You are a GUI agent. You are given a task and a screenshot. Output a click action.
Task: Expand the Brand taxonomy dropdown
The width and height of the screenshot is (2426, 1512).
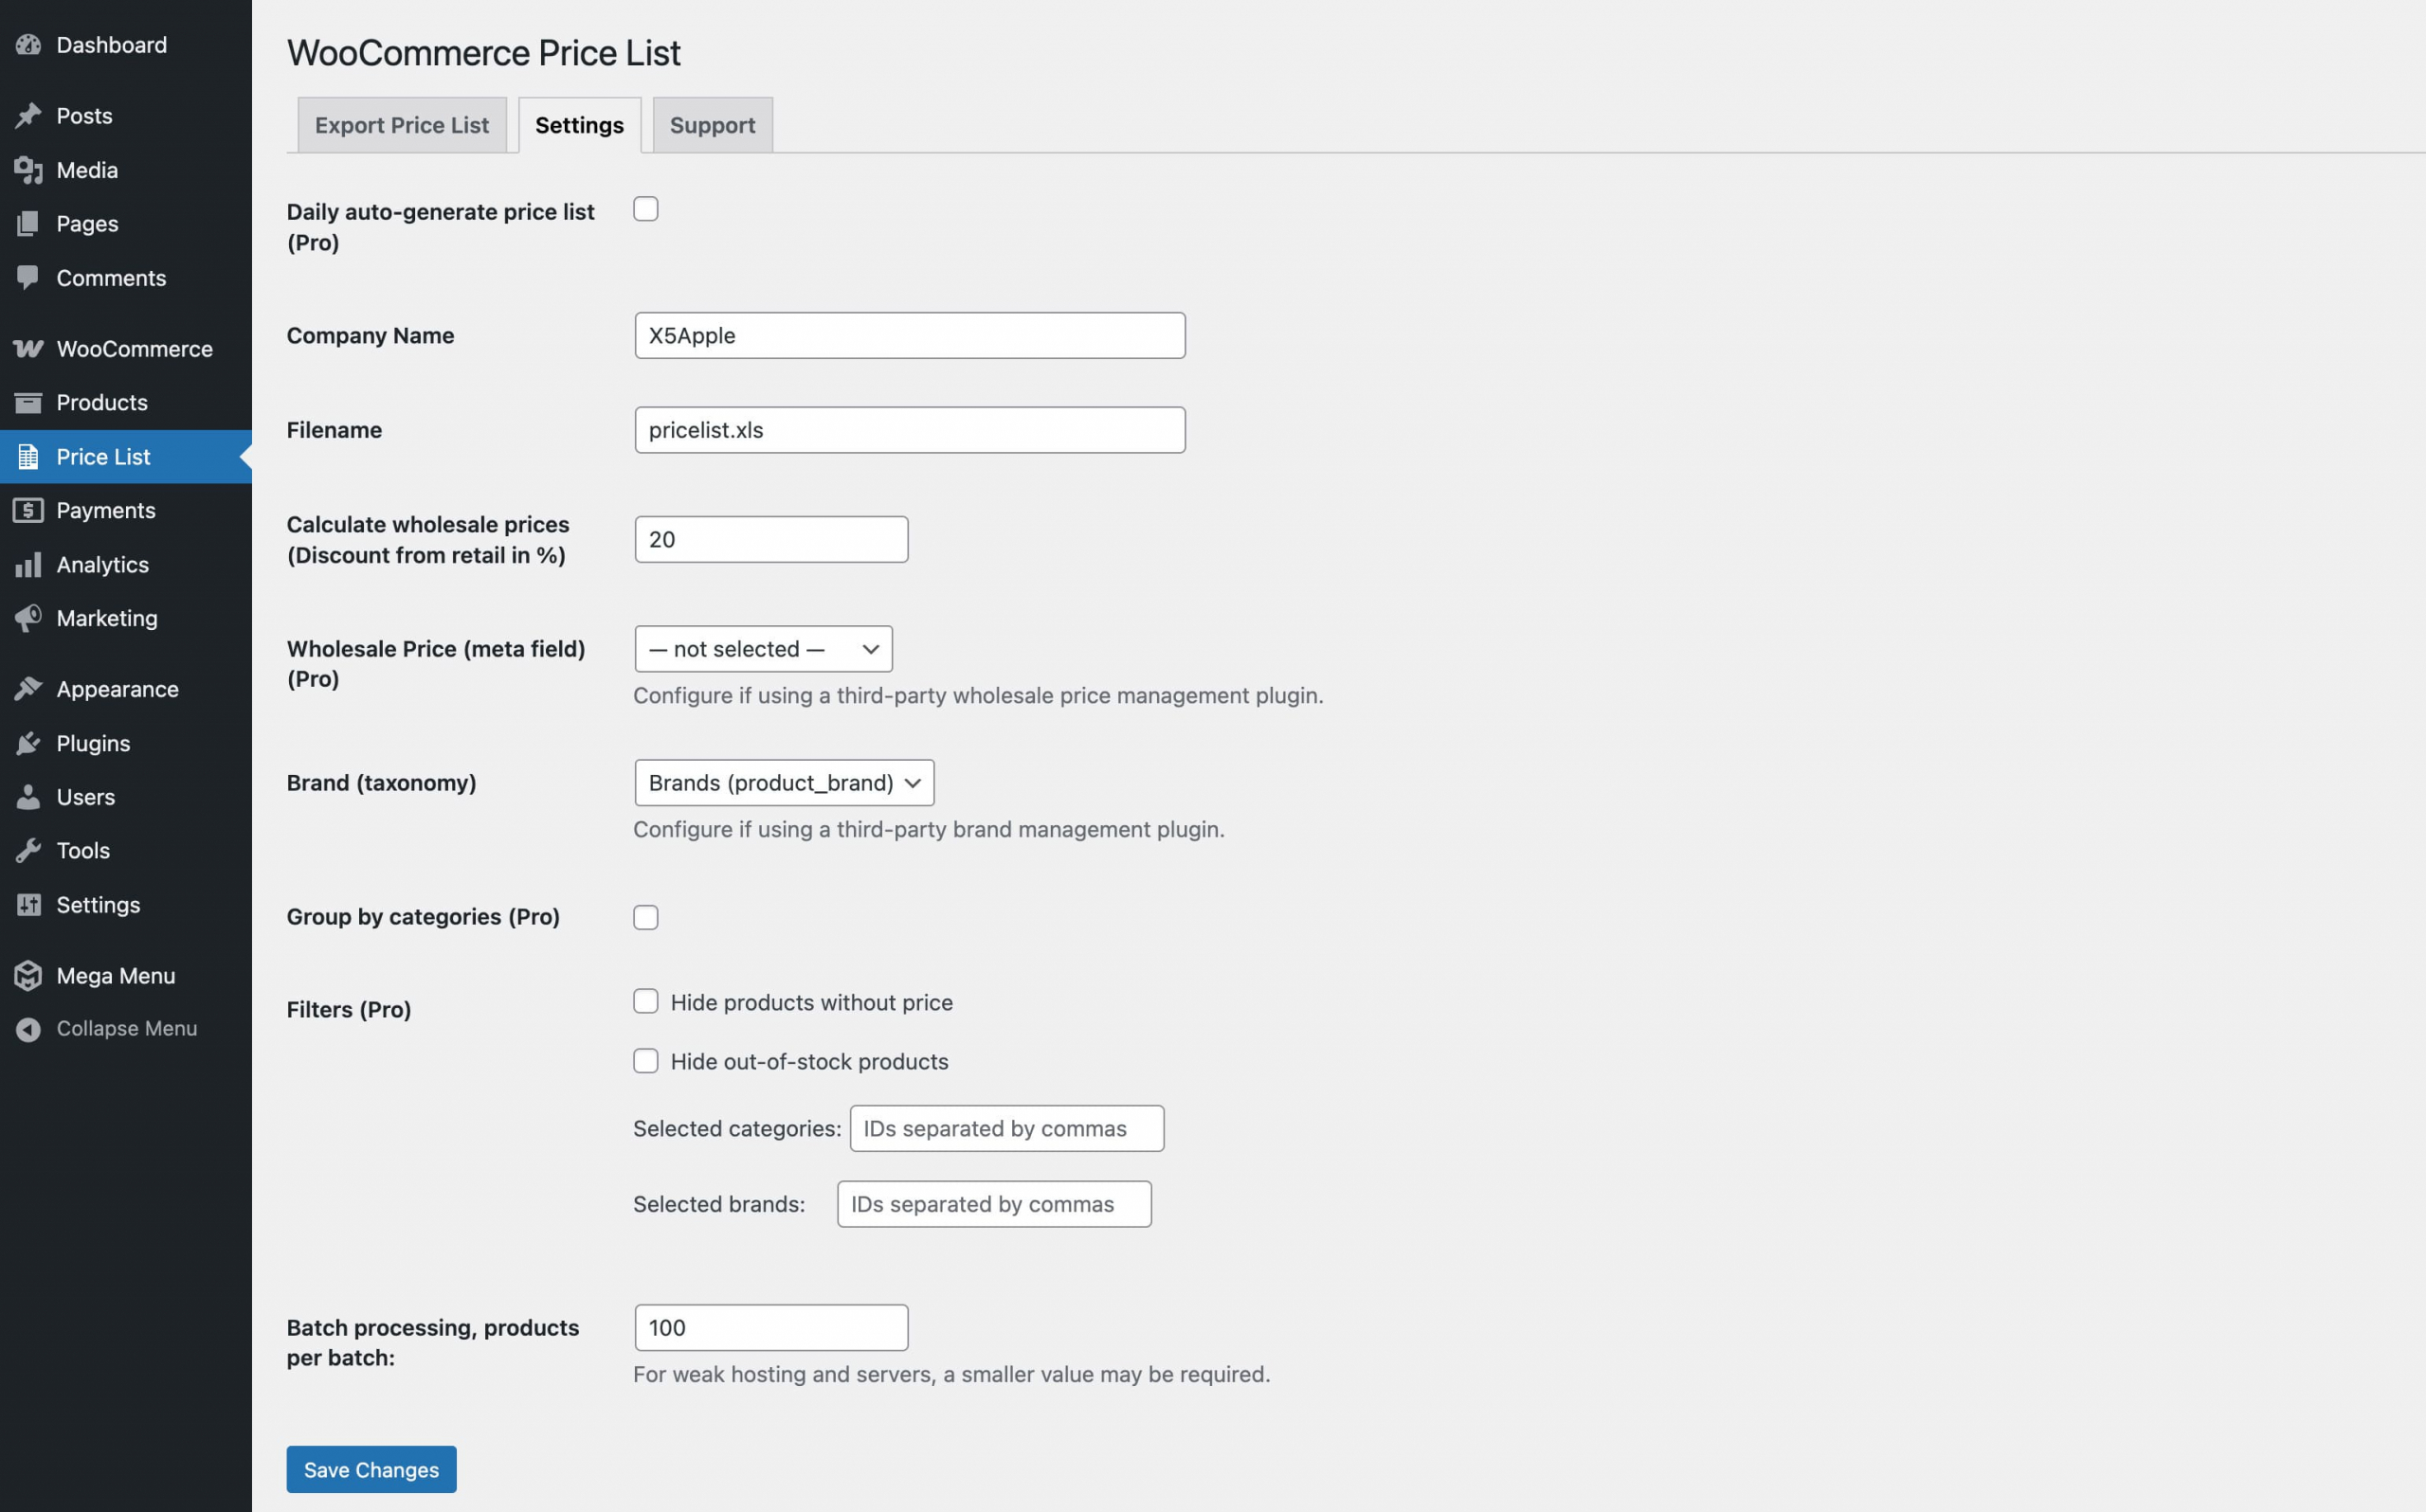784,783
